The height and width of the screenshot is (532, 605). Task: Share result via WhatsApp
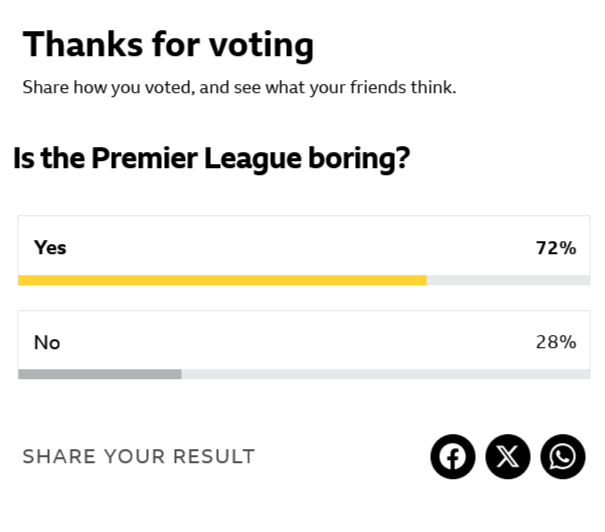pyautogui.click(x=563, y=456)
